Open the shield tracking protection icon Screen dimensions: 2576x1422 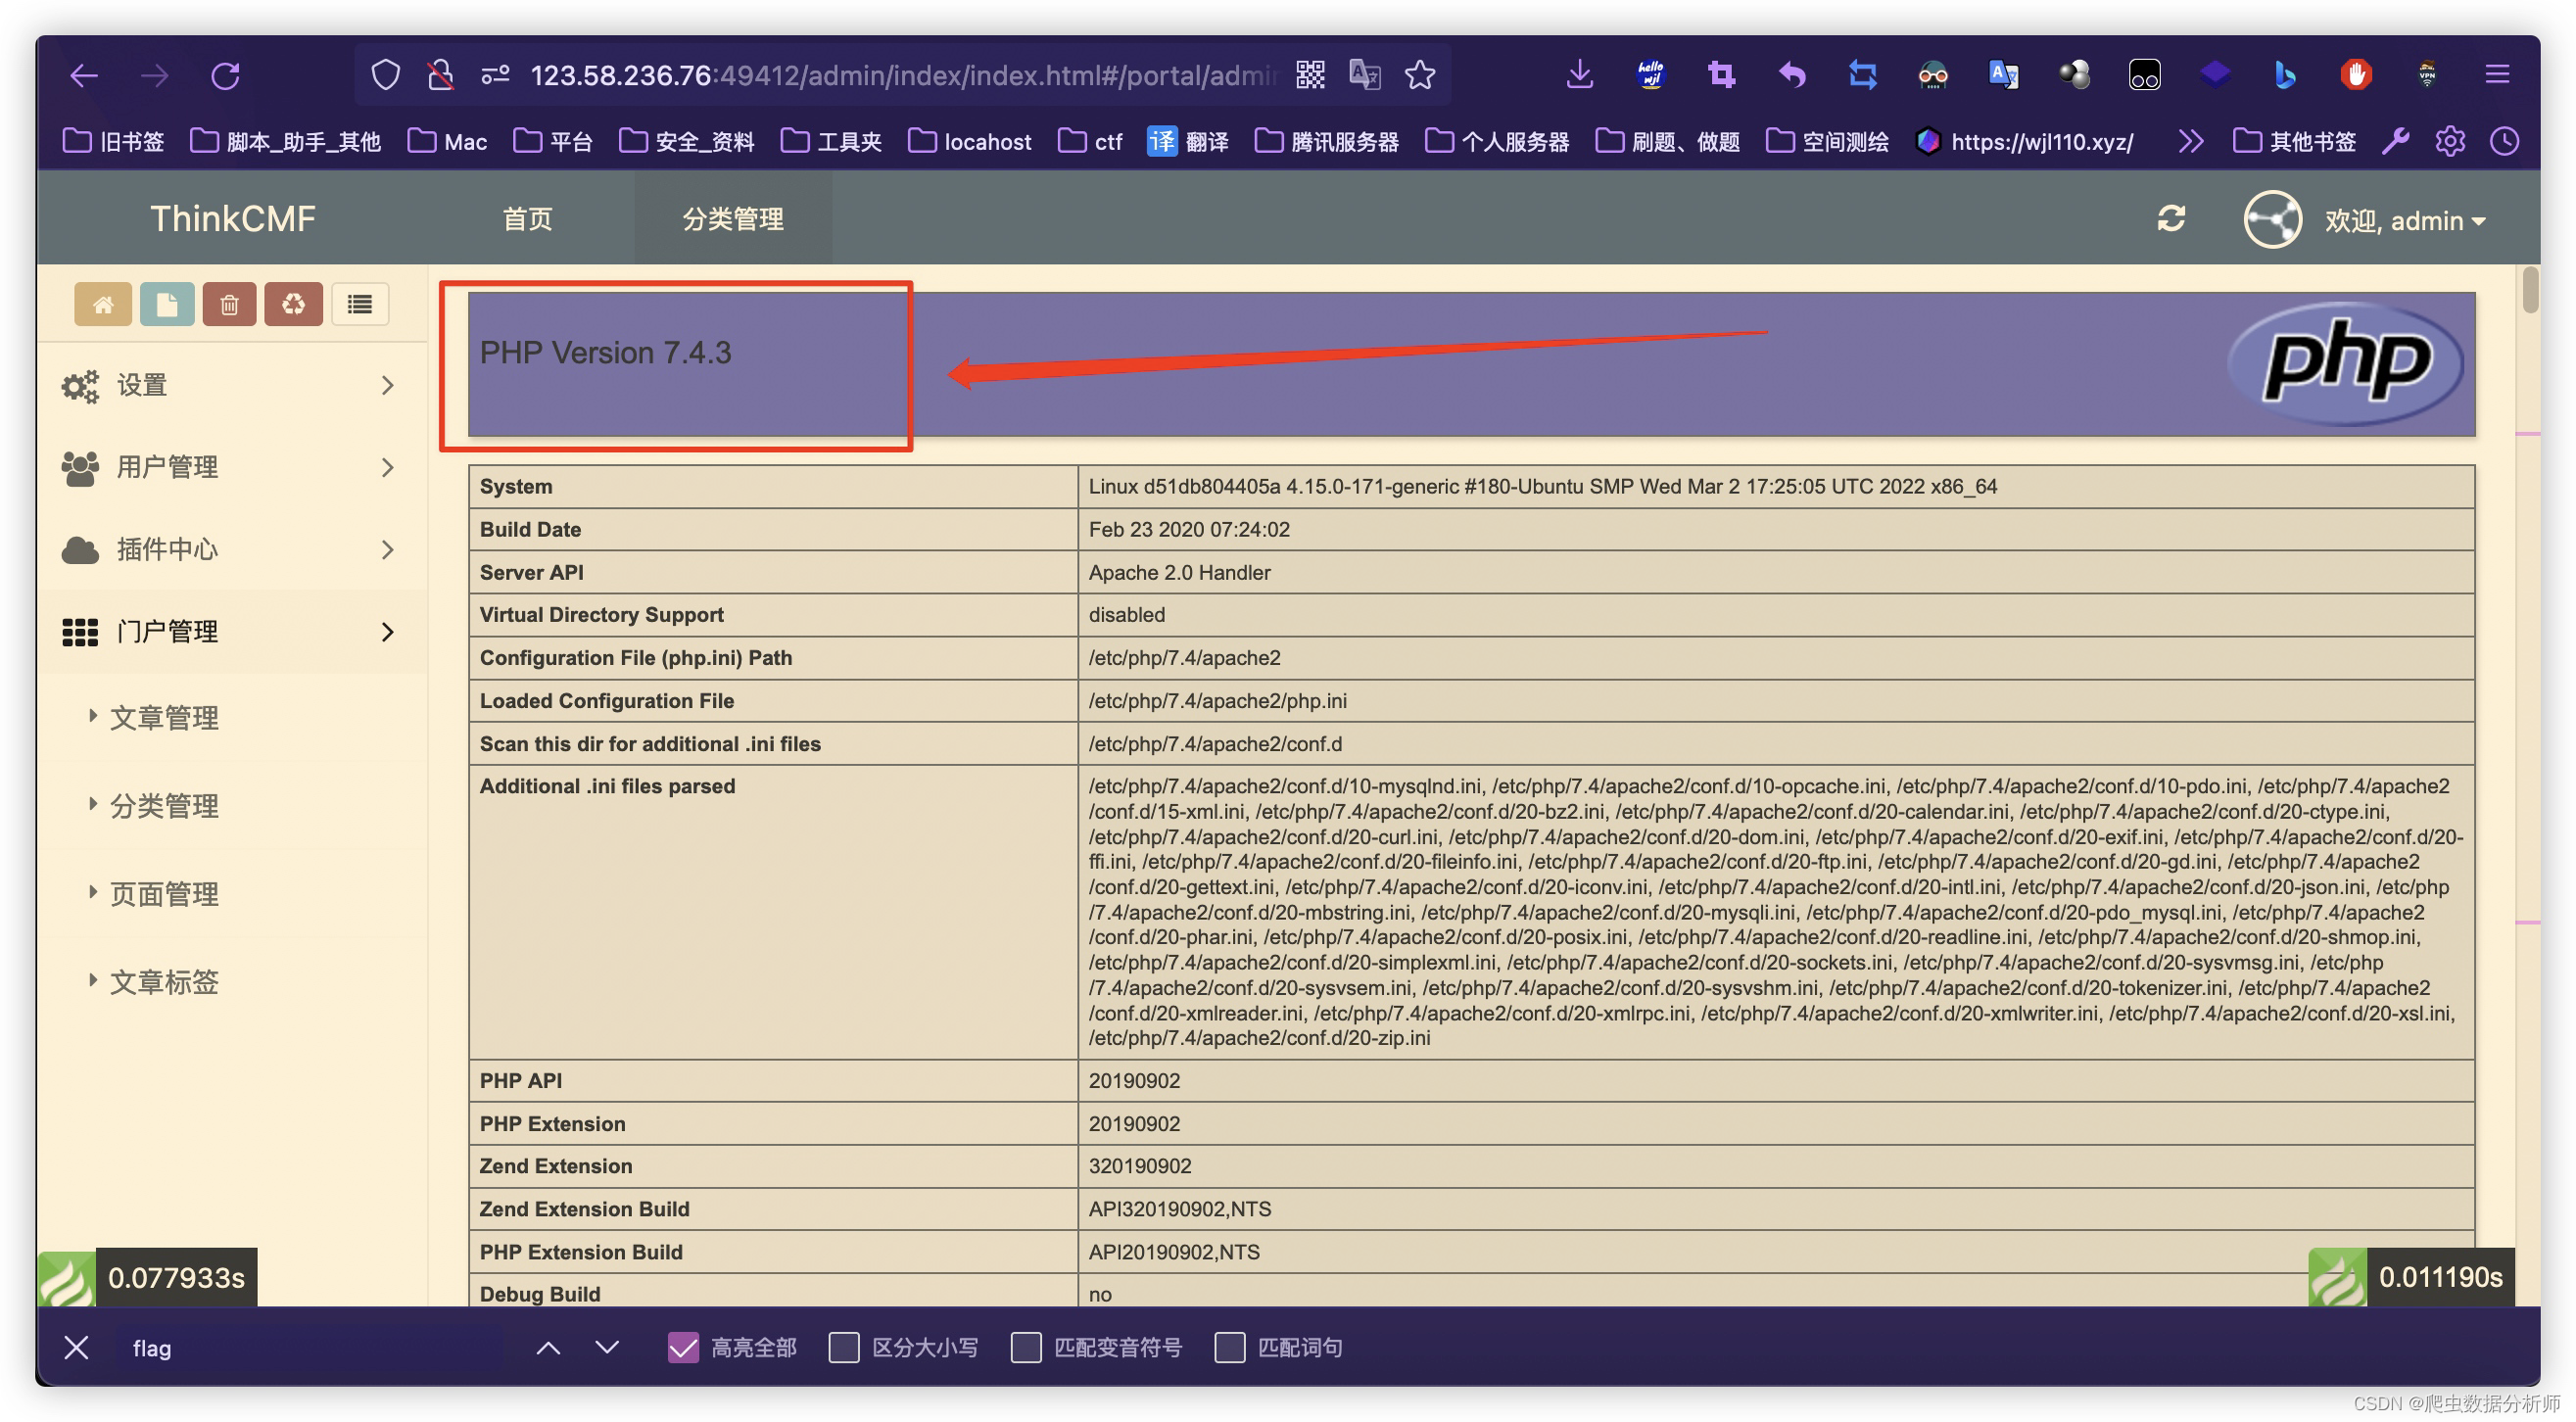[386, 75]
